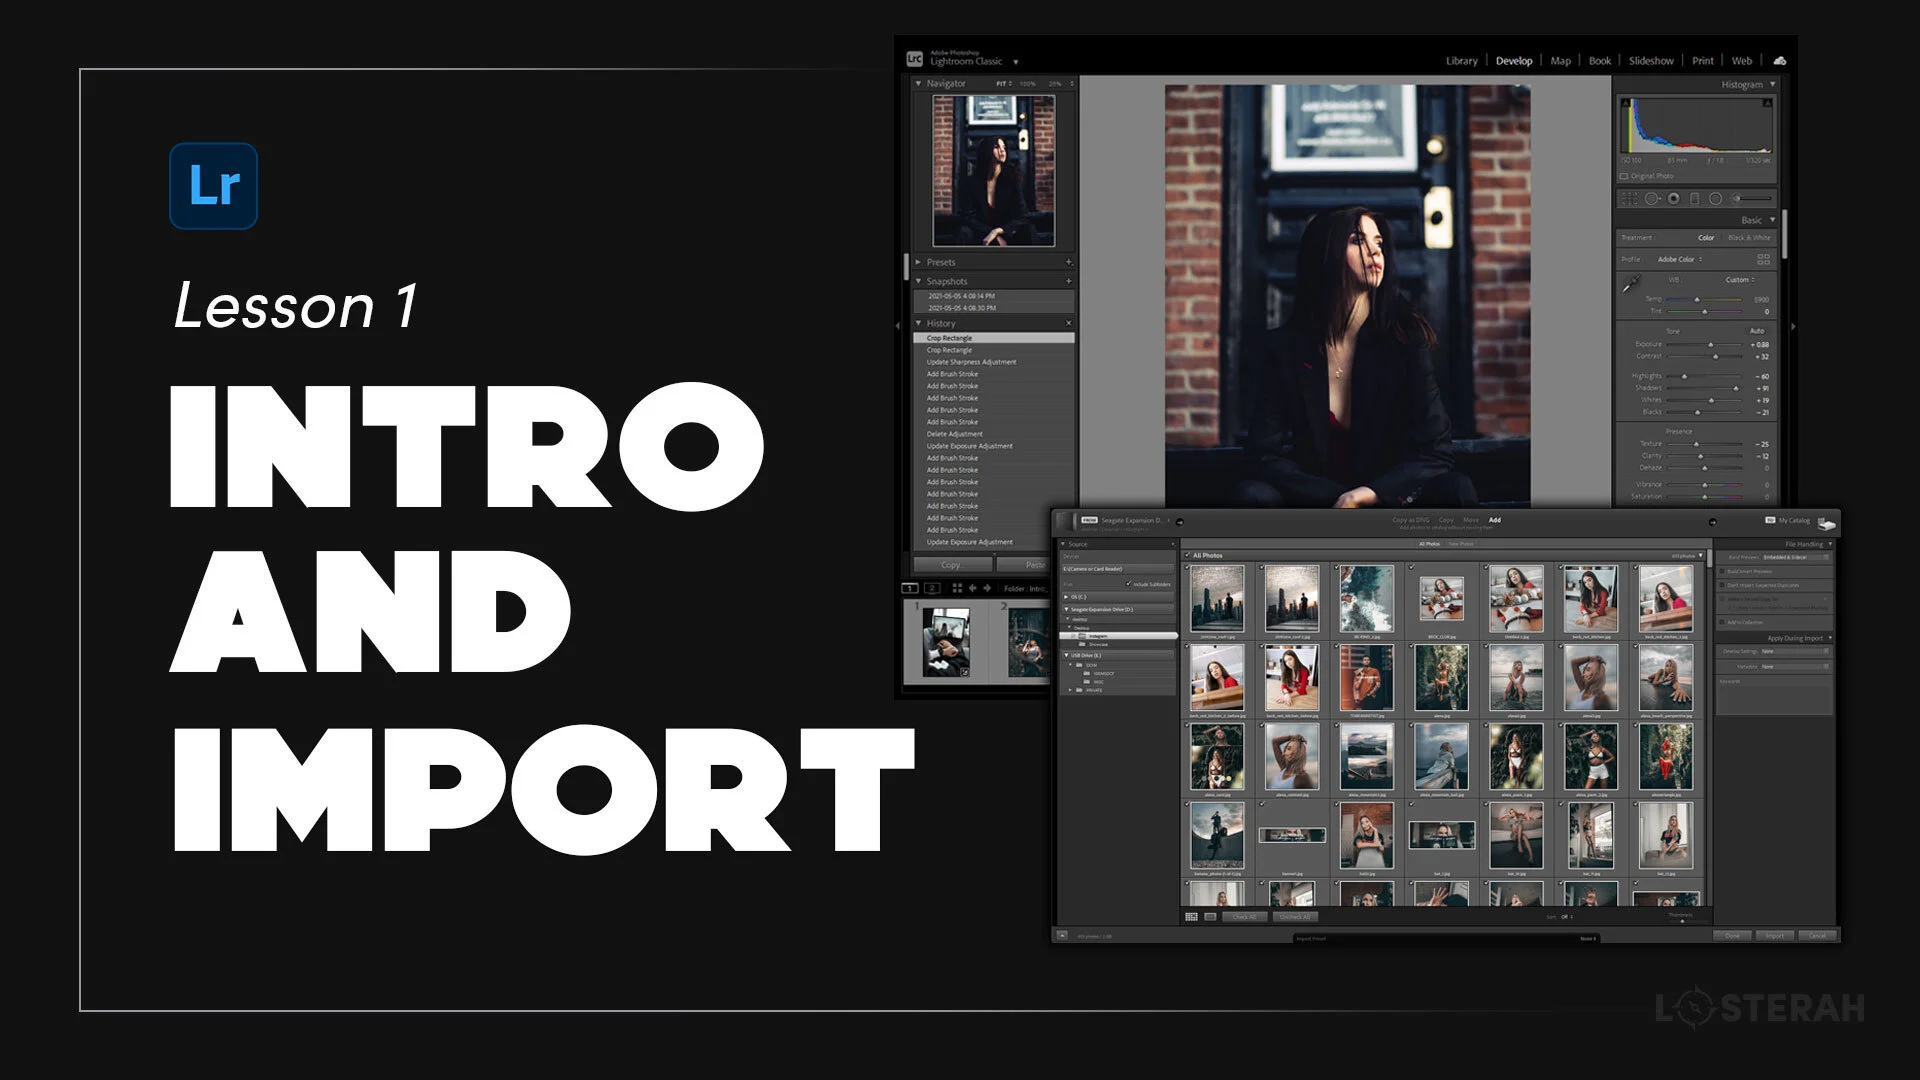Open the Profile Browser grid icon
This screenshot has width=1920, height=1080.
click(1763, 259)
